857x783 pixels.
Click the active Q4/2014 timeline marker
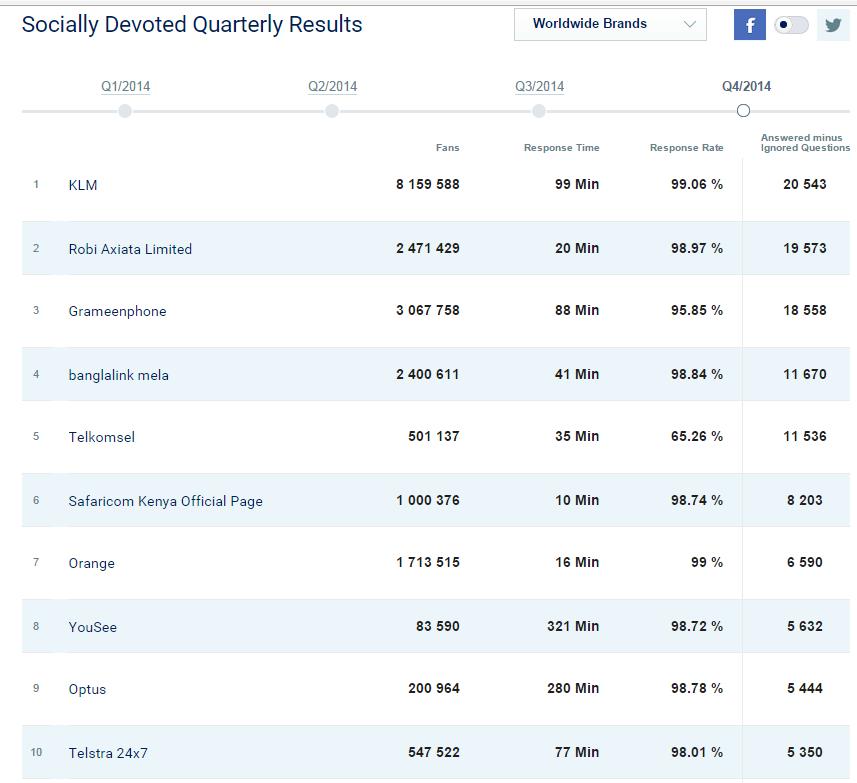tap(743, 111)
